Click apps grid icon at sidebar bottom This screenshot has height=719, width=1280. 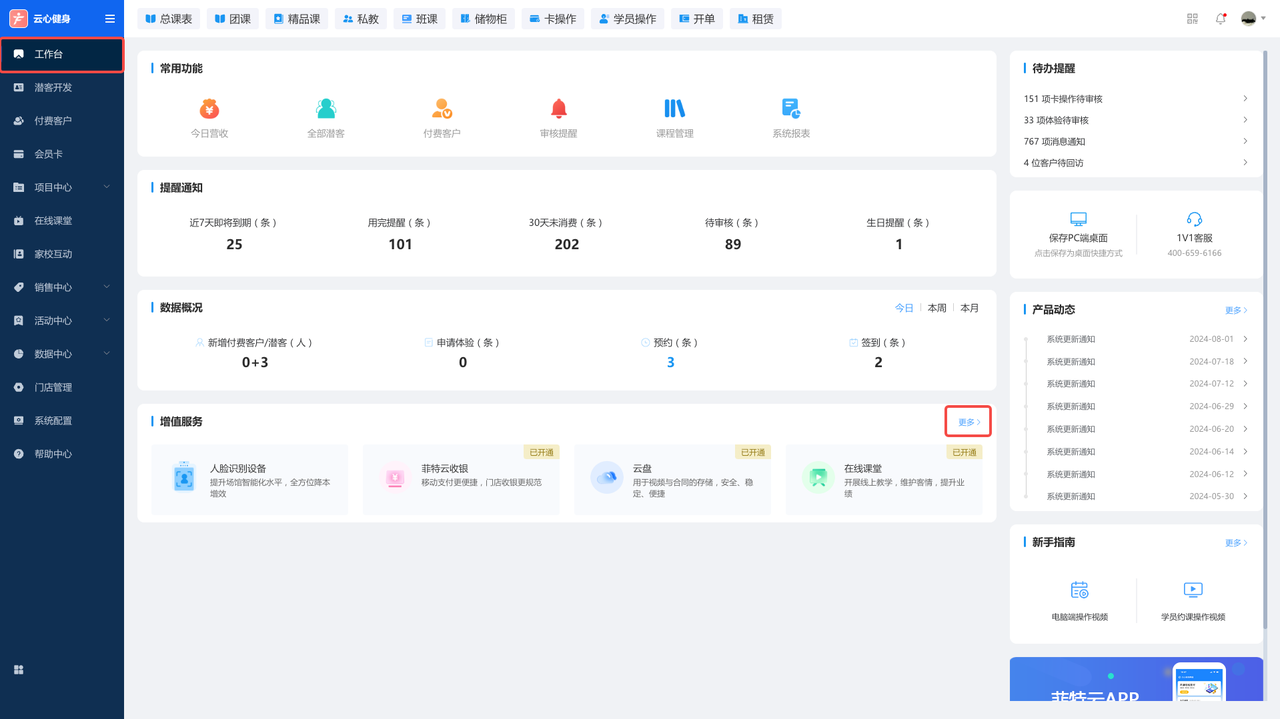18,670
